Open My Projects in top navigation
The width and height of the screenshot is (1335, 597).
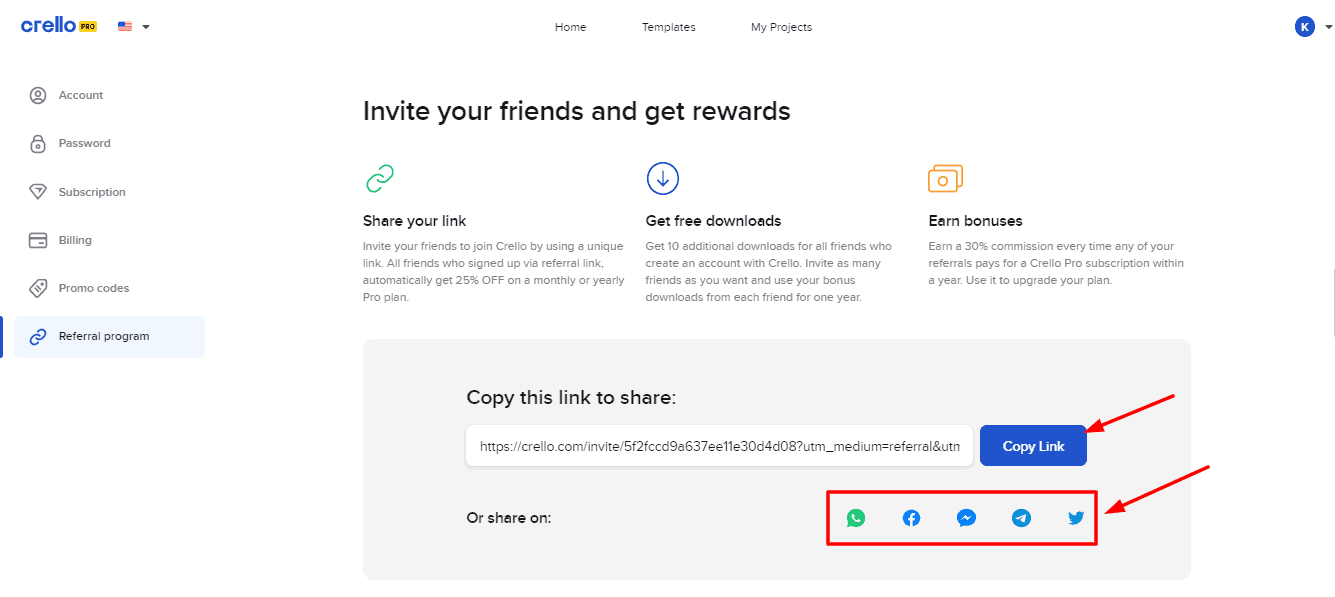(781, 27)
